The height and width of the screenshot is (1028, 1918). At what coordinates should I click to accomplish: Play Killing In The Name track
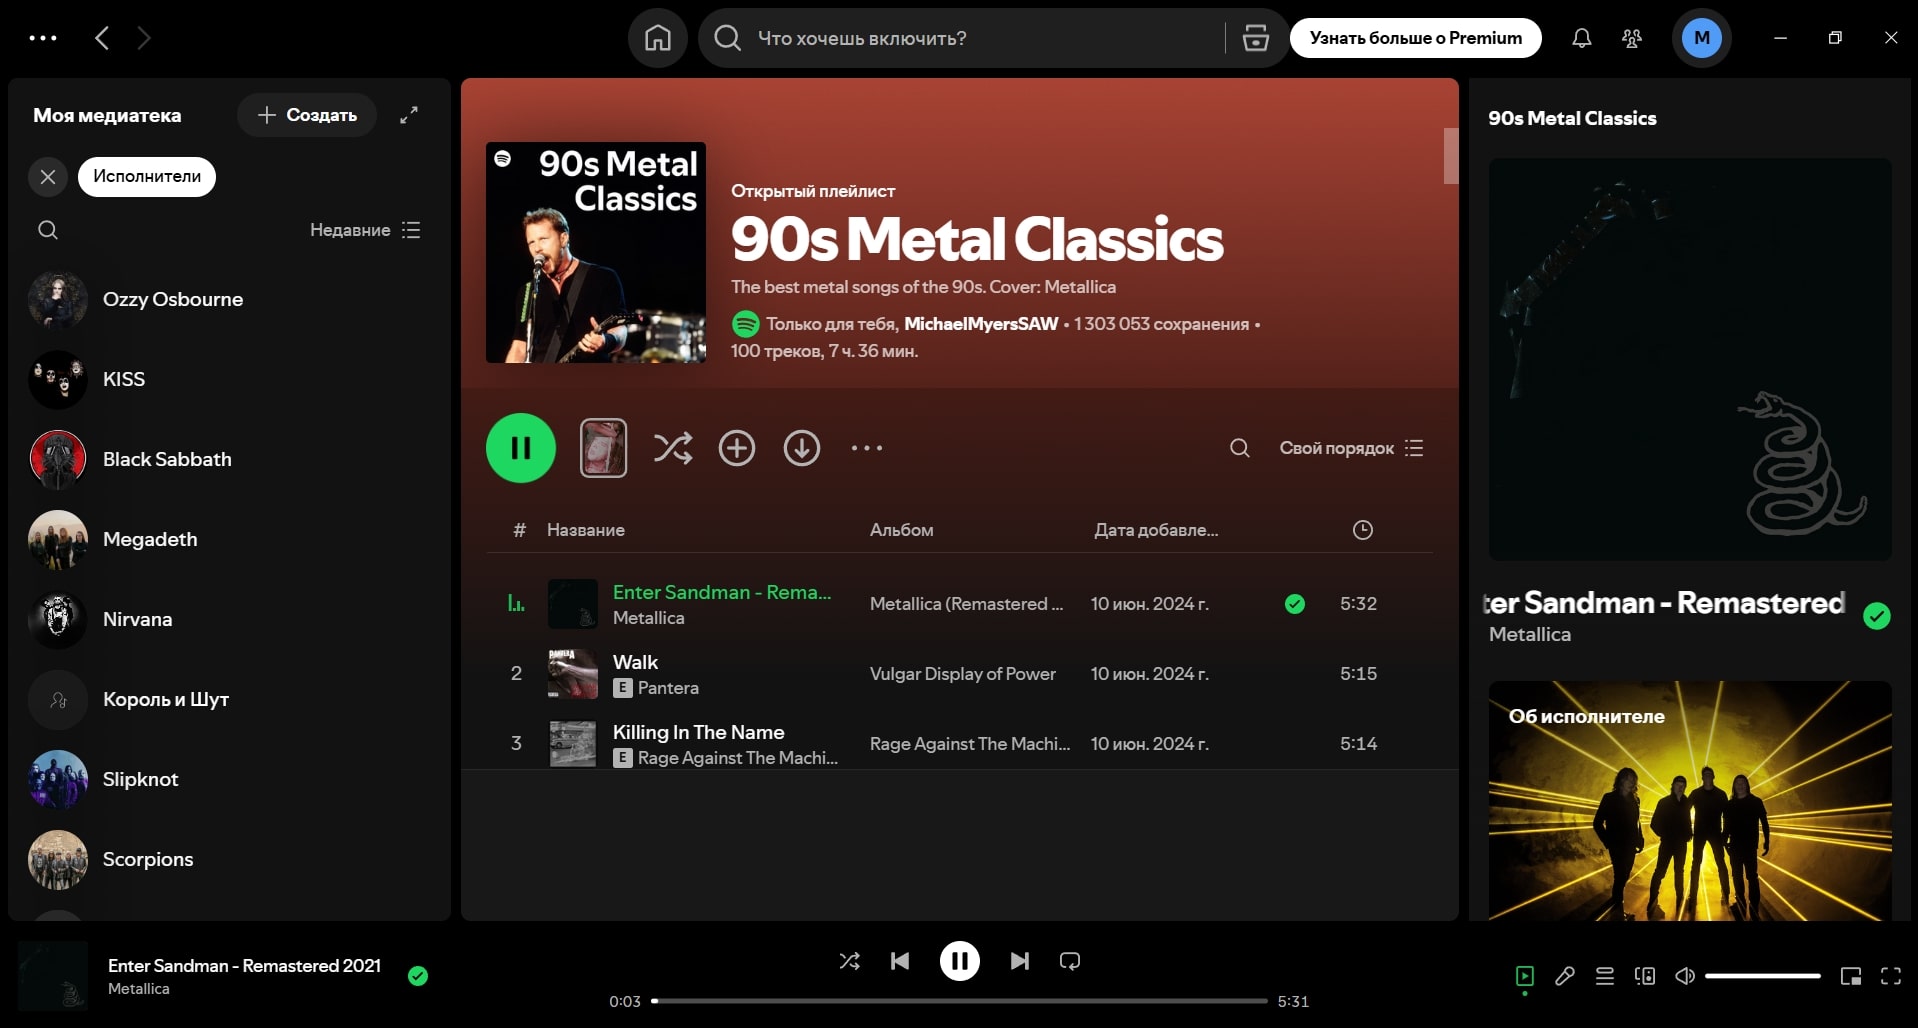coord(698,732)
